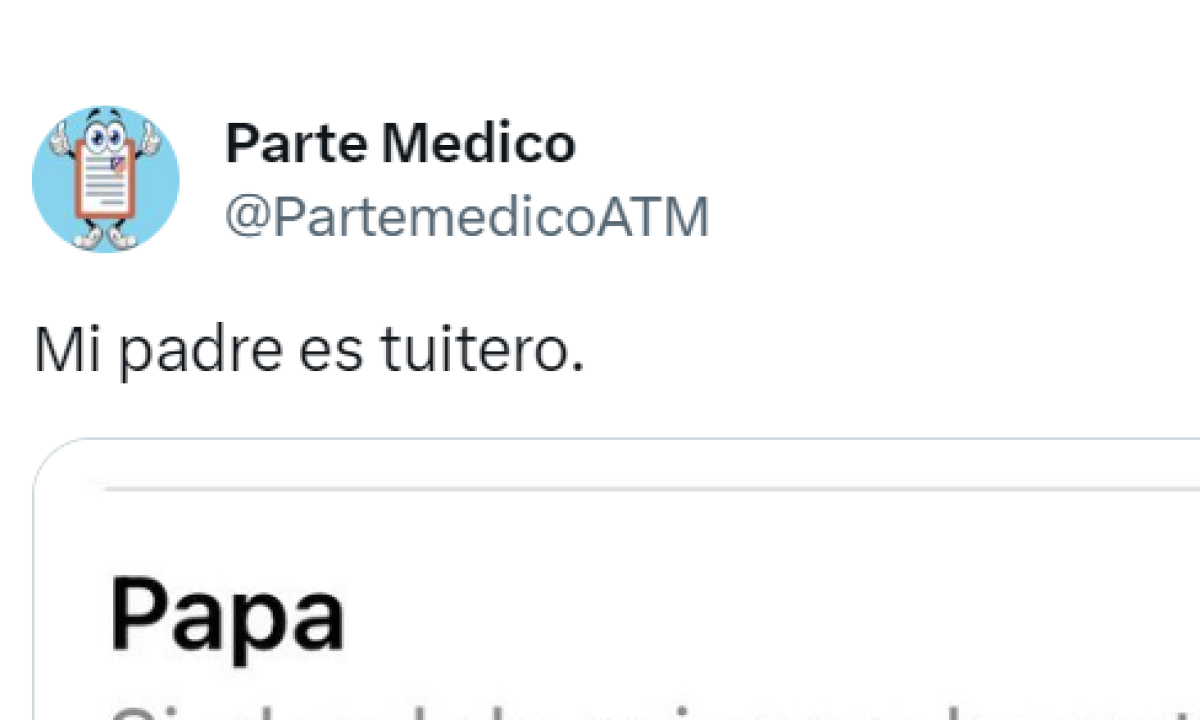
Task: Click the horizontal divider inside the embedded card
Action: click(x=650, y=489)
